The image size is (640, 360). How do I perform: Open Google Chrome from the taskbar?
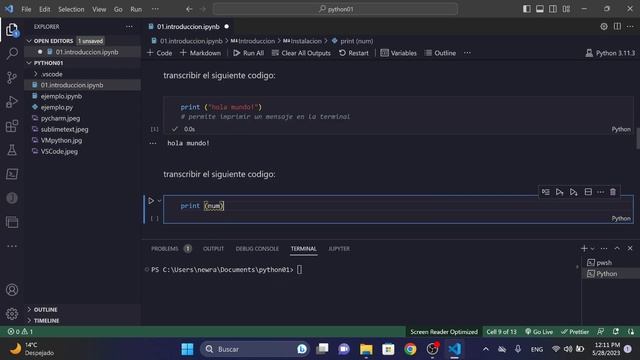[x=410, y=349]
